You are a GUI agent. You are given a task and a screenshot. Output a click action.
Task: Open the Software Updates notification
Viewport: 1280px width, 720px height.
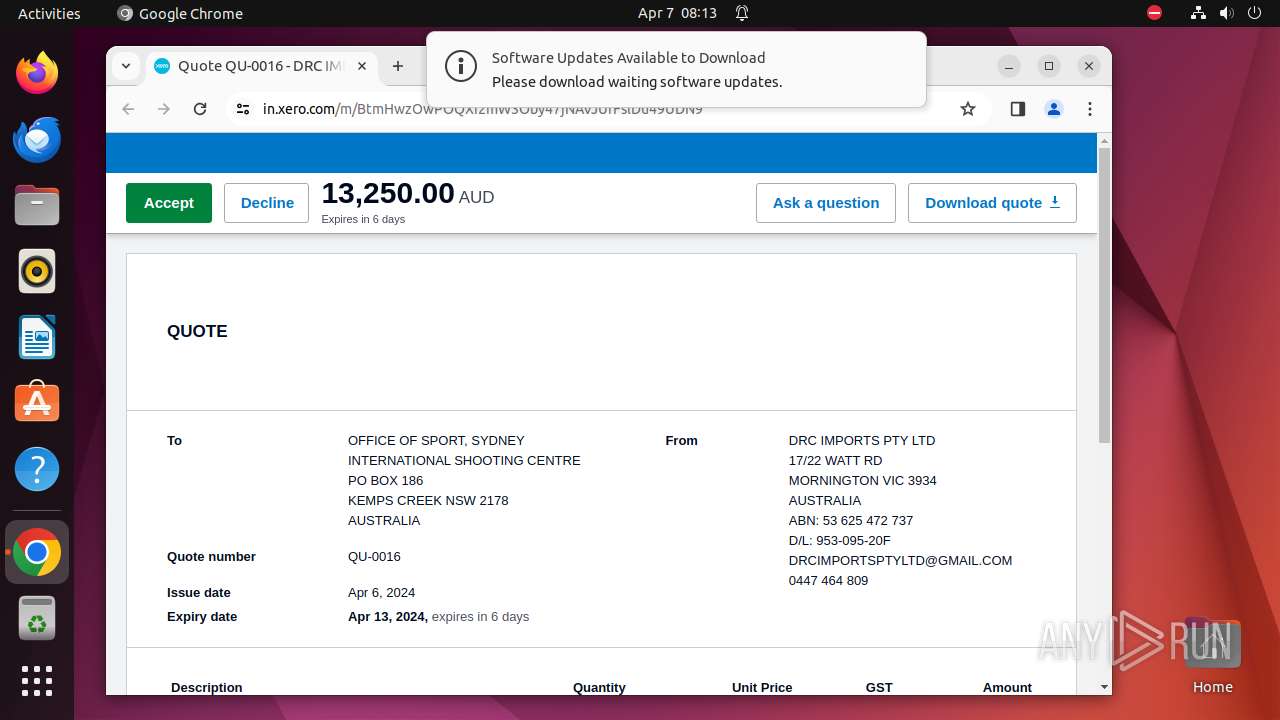coord(676,69)
